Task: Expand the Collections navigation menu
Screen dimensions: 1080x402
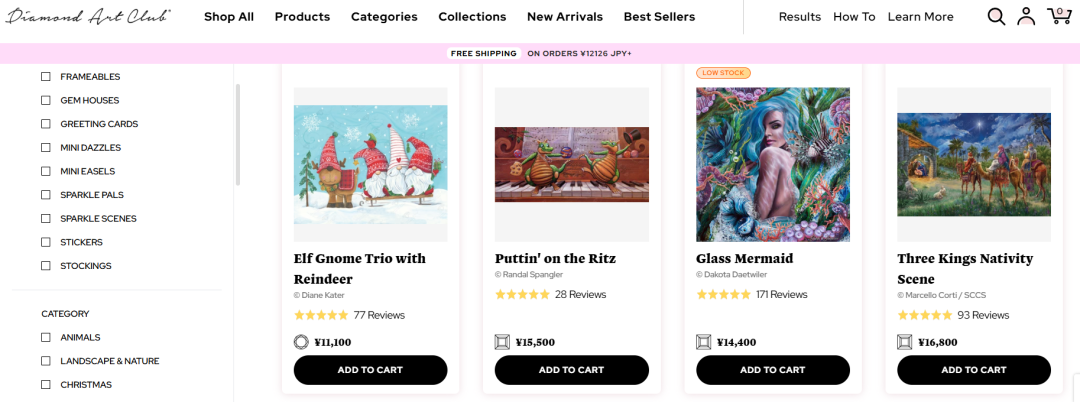Action: pos(472,17)
